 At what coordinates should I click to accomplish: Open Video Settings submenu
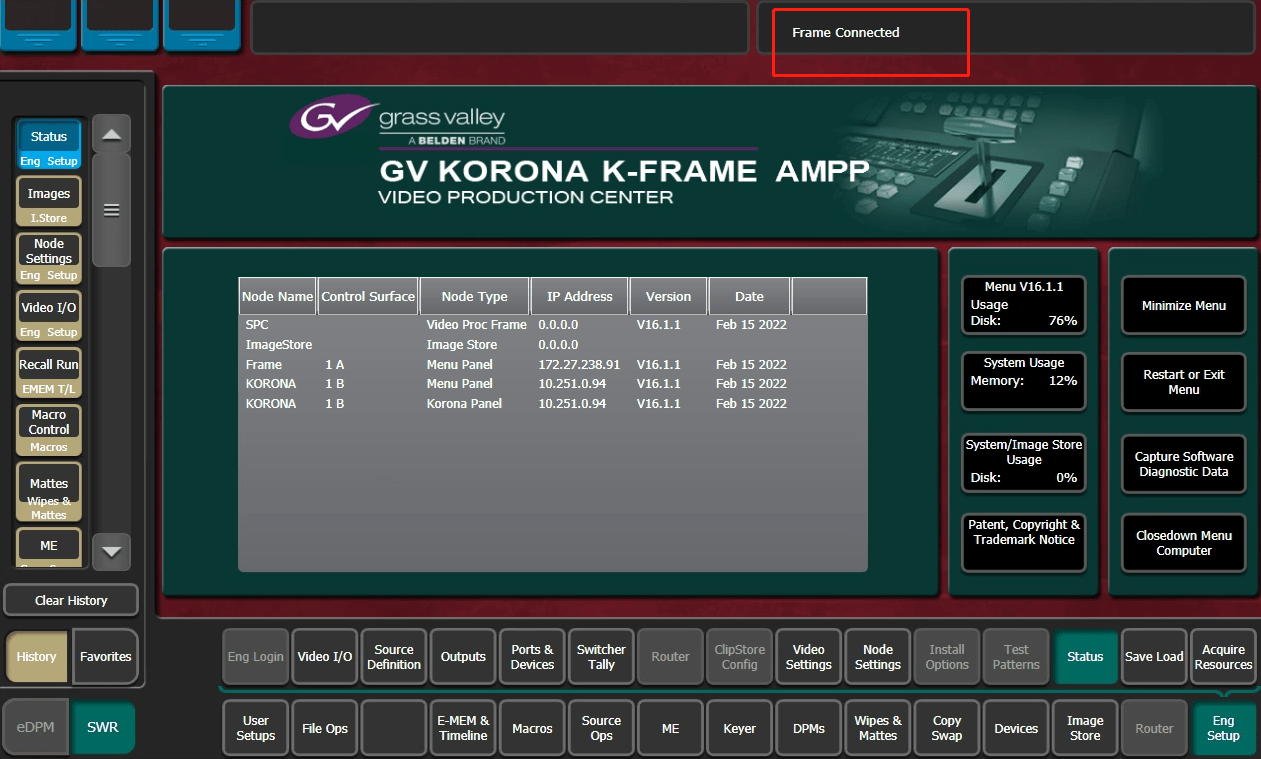pos(809,657)
